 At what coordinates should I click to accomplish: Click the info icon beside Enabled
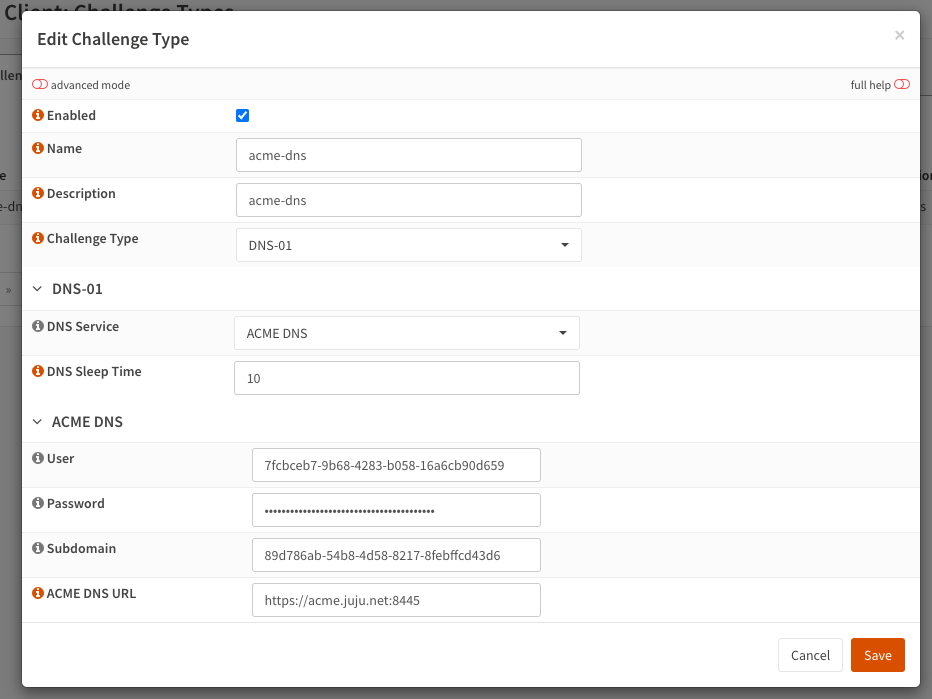(x=38, y=115)
